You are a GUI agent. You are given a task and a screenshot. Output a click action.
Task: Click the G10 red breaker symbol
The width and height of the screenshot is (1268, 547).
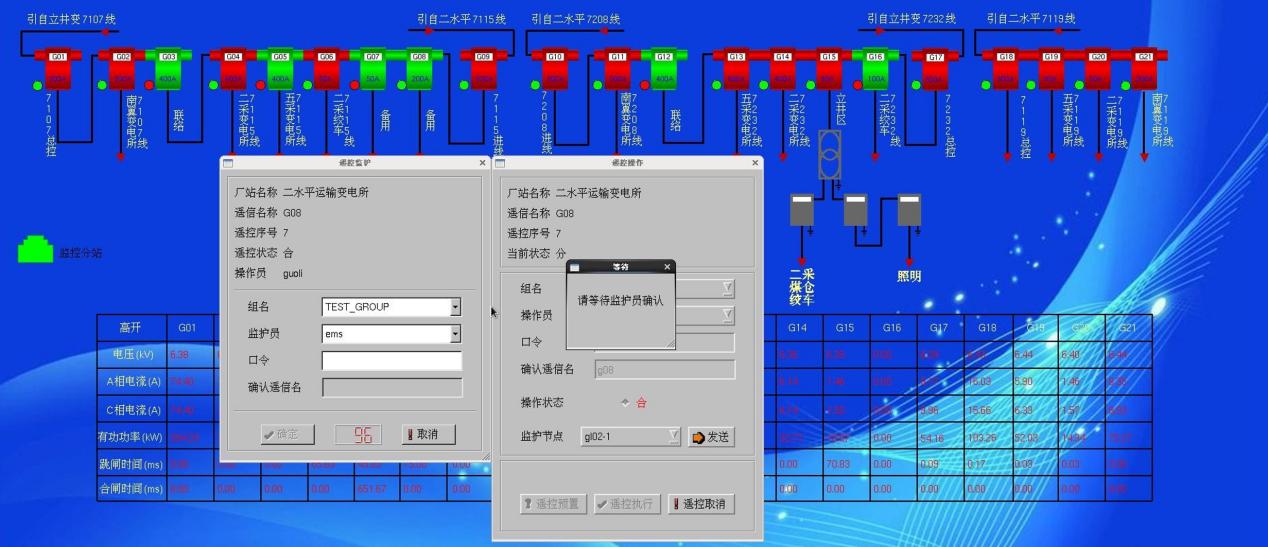point(555,71)
